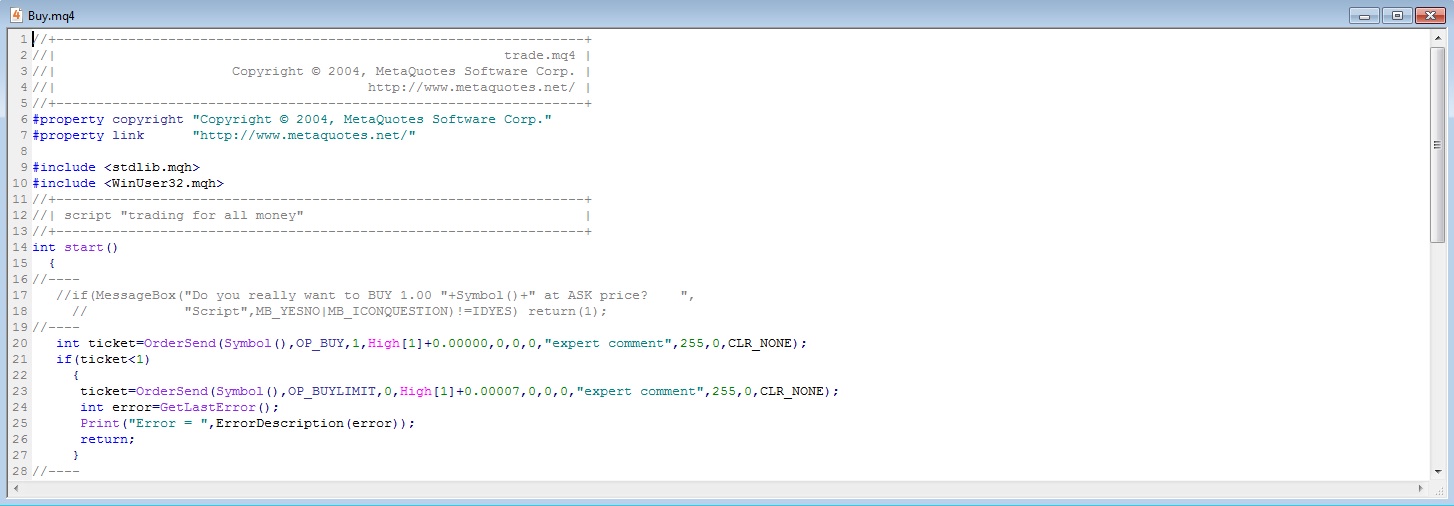The image size is (1454, 506).
Task: Click "Print" function on line 25
Action: coord(100,423)
